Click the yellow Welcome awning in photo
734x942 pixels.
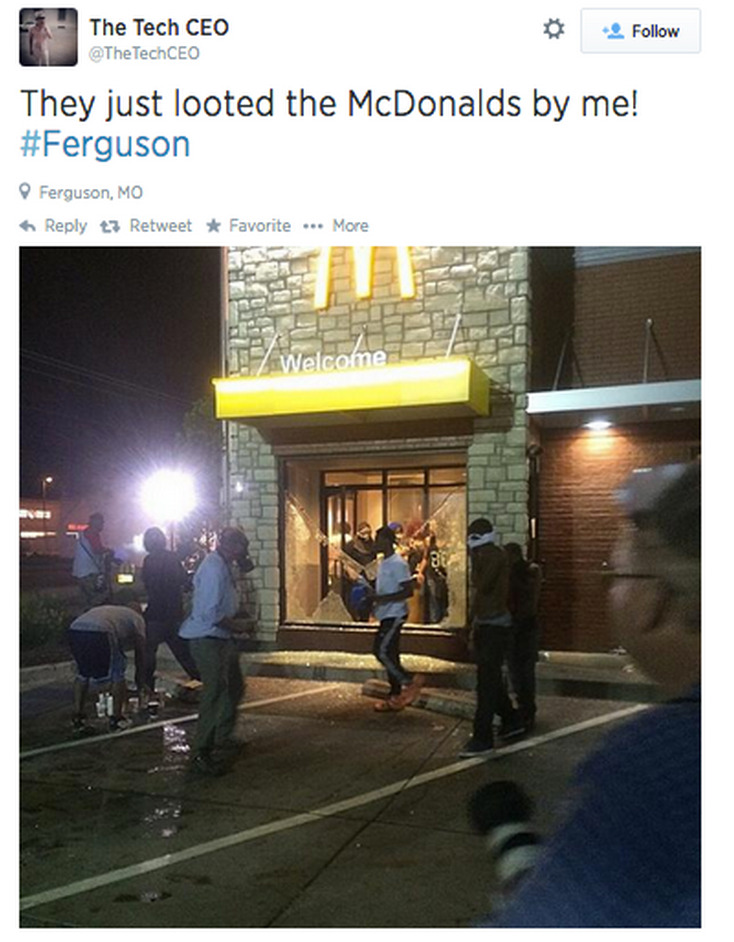click(351, 389)
